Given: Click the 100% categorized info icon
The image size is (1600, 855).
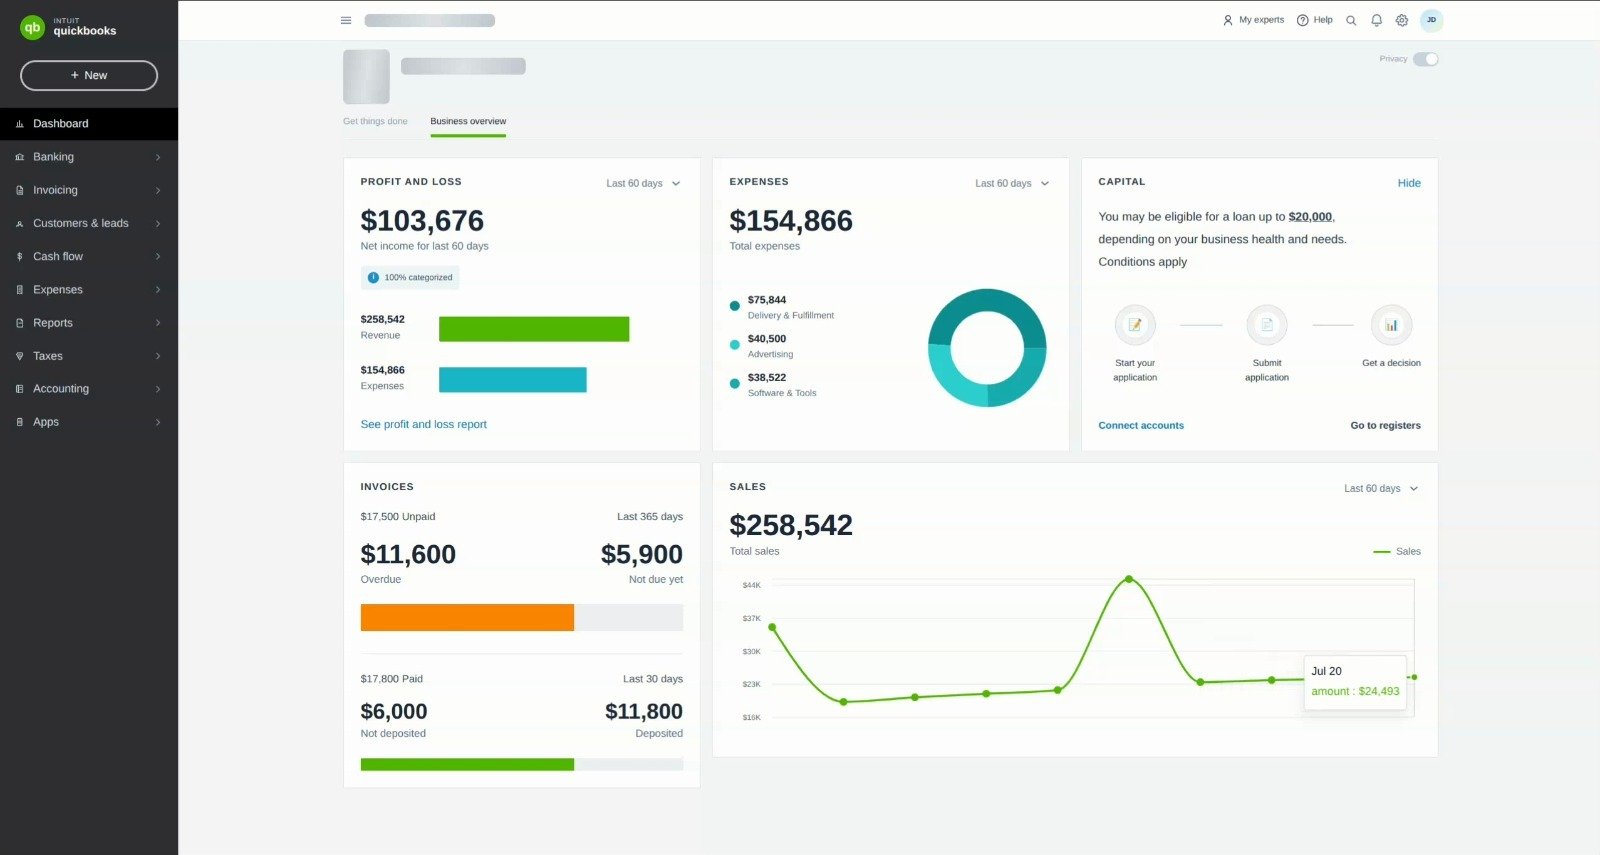Looking at the screenshot, I should pos(373,277).
